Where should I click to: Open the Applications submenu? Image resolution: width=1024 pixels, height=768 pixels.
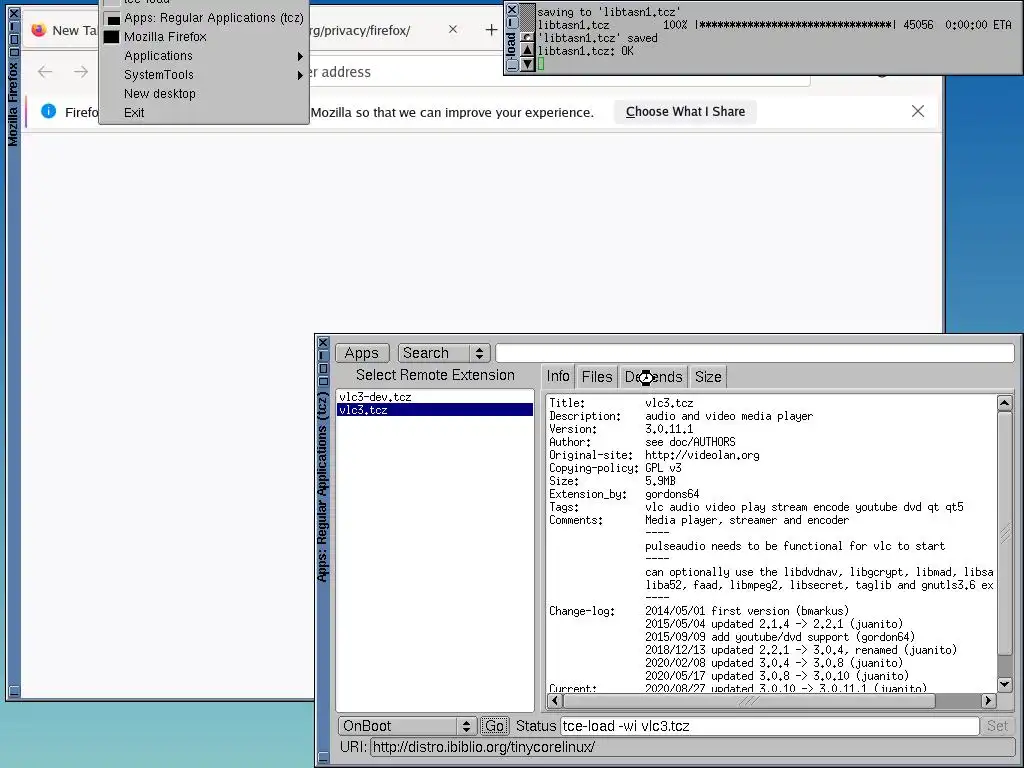coord(204,56)
